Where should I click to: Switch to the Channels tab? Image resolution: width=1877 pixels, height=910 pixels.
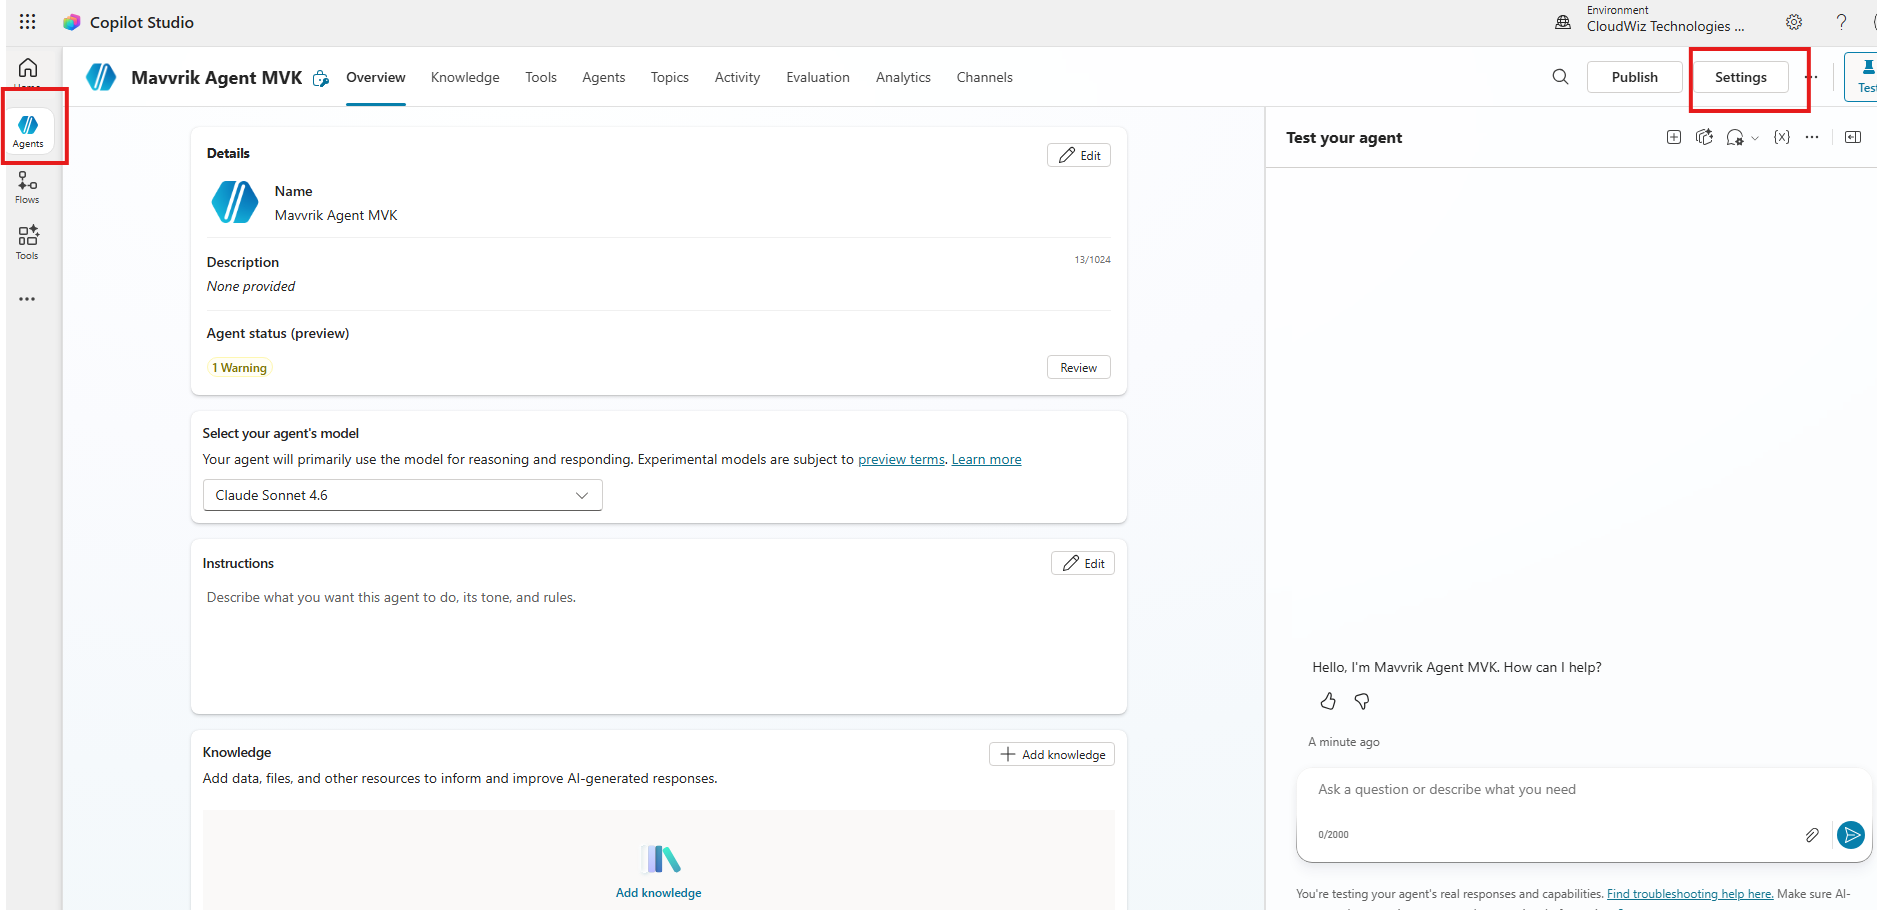pyautogui.click(x=985, y=77)
